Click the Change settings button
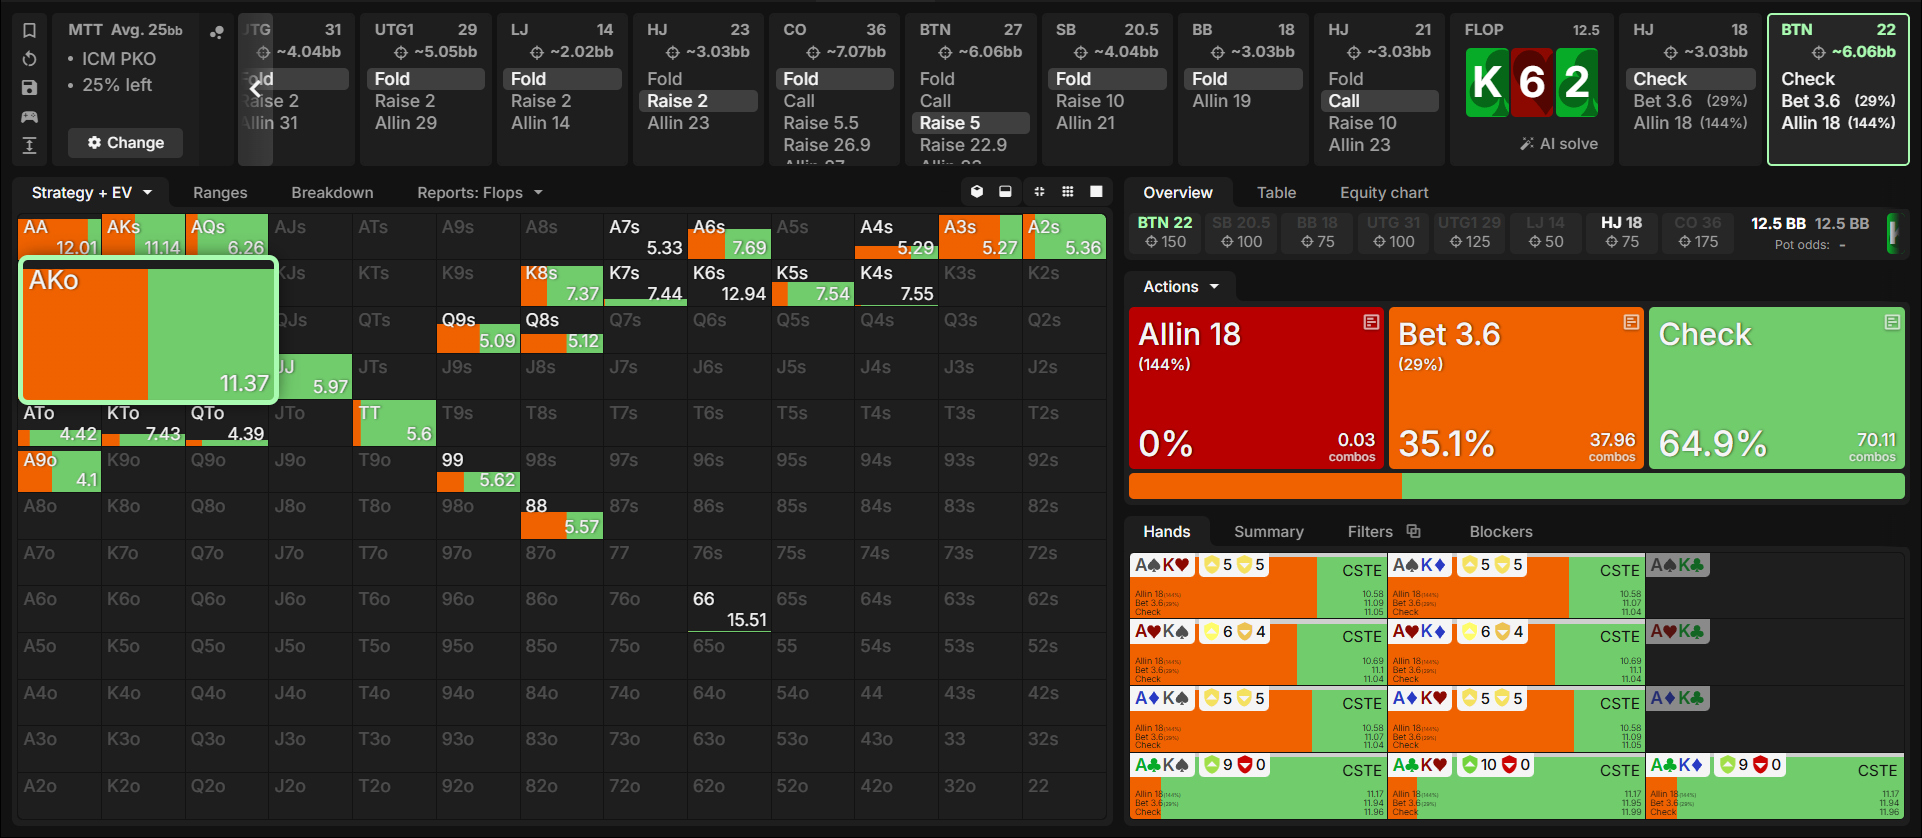The image size is (1922, 838). (x=126, y=143)
